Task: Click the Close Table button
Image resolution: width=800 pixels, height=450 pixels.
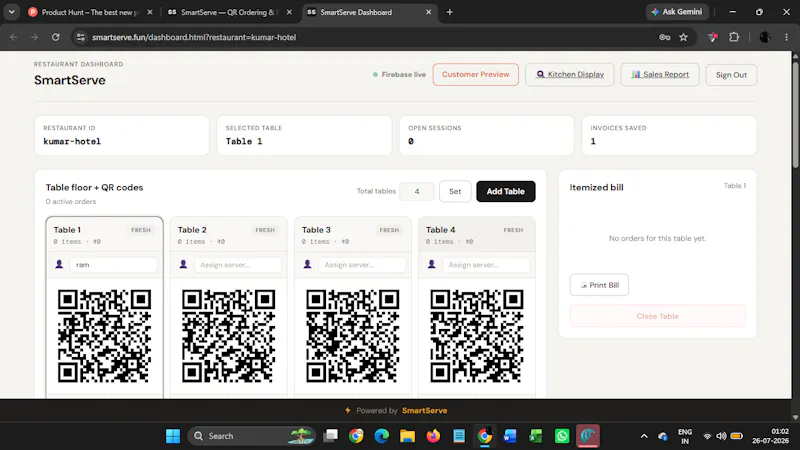Action: point(657,316)
